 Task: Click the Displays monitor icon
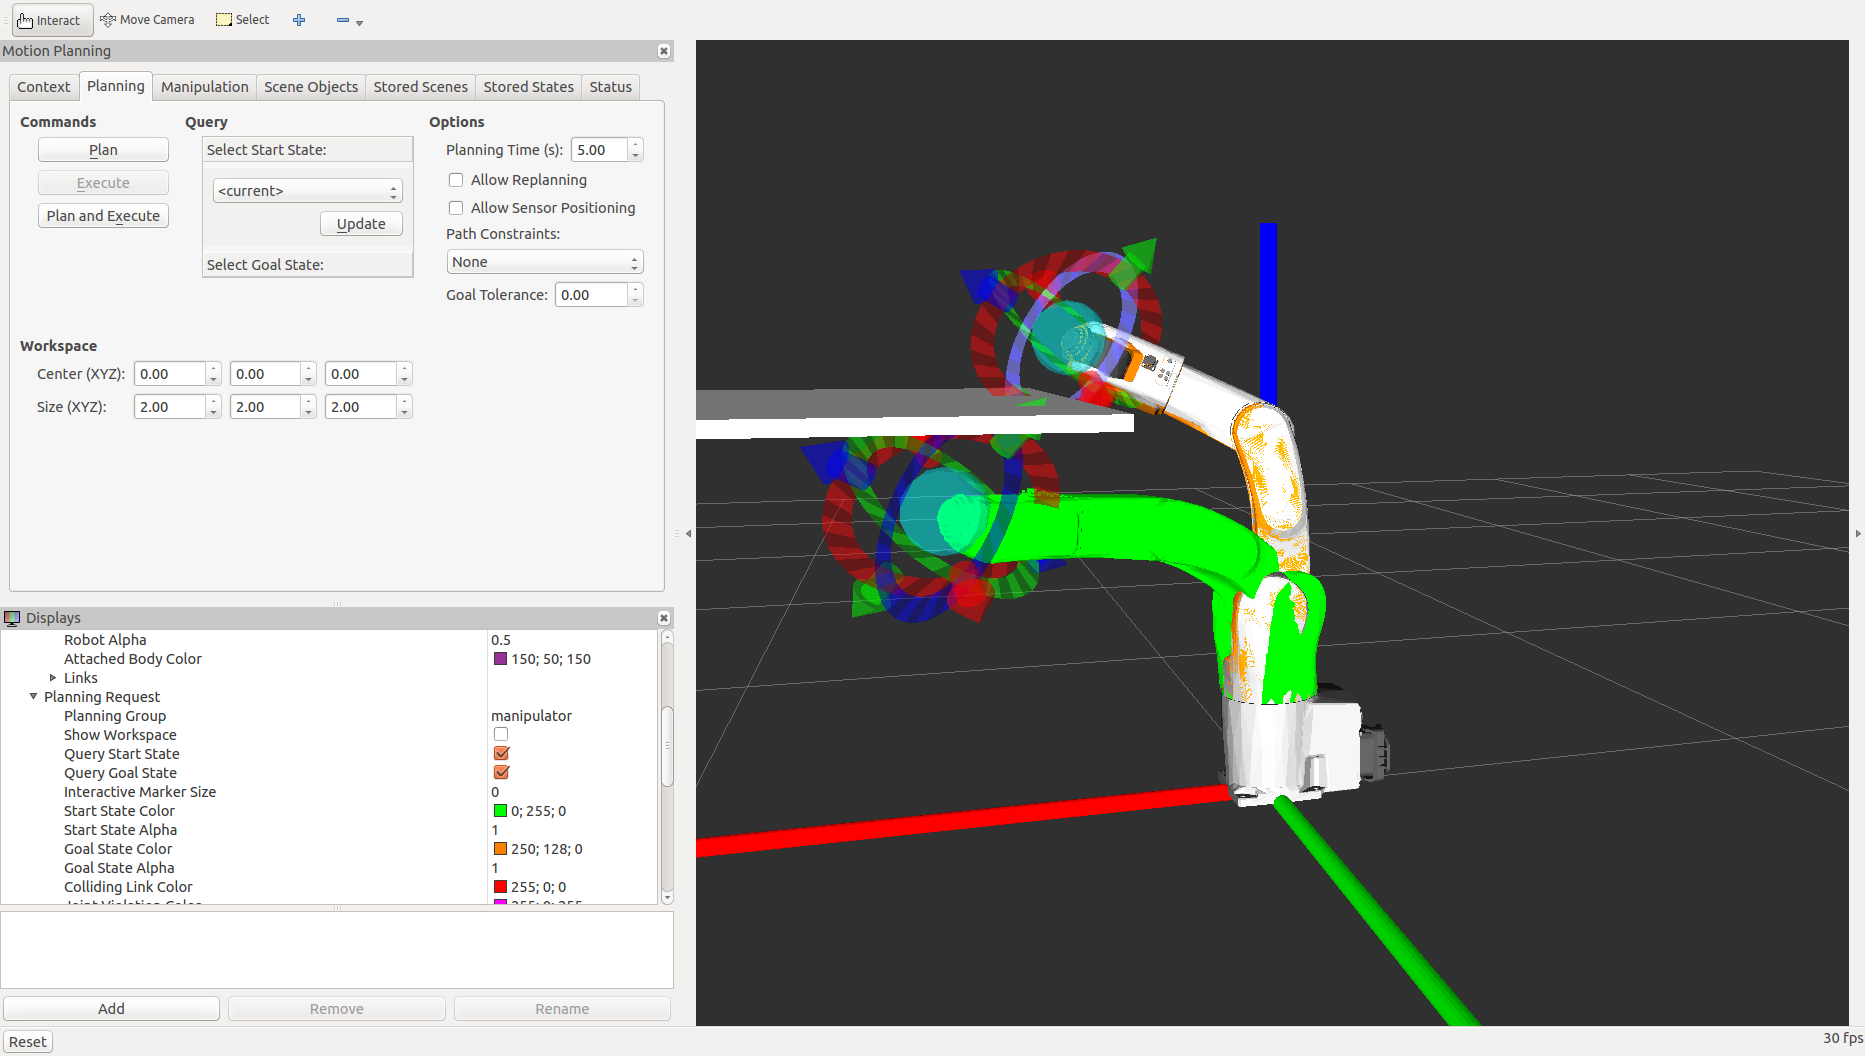[12, 618]
